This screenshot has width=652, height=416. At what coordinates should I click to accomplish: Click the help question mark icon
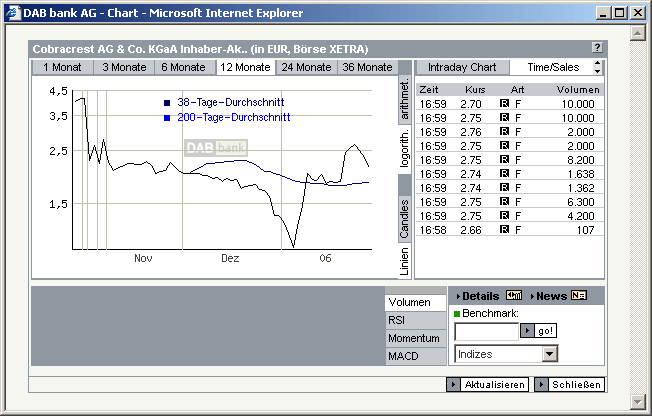597,48
